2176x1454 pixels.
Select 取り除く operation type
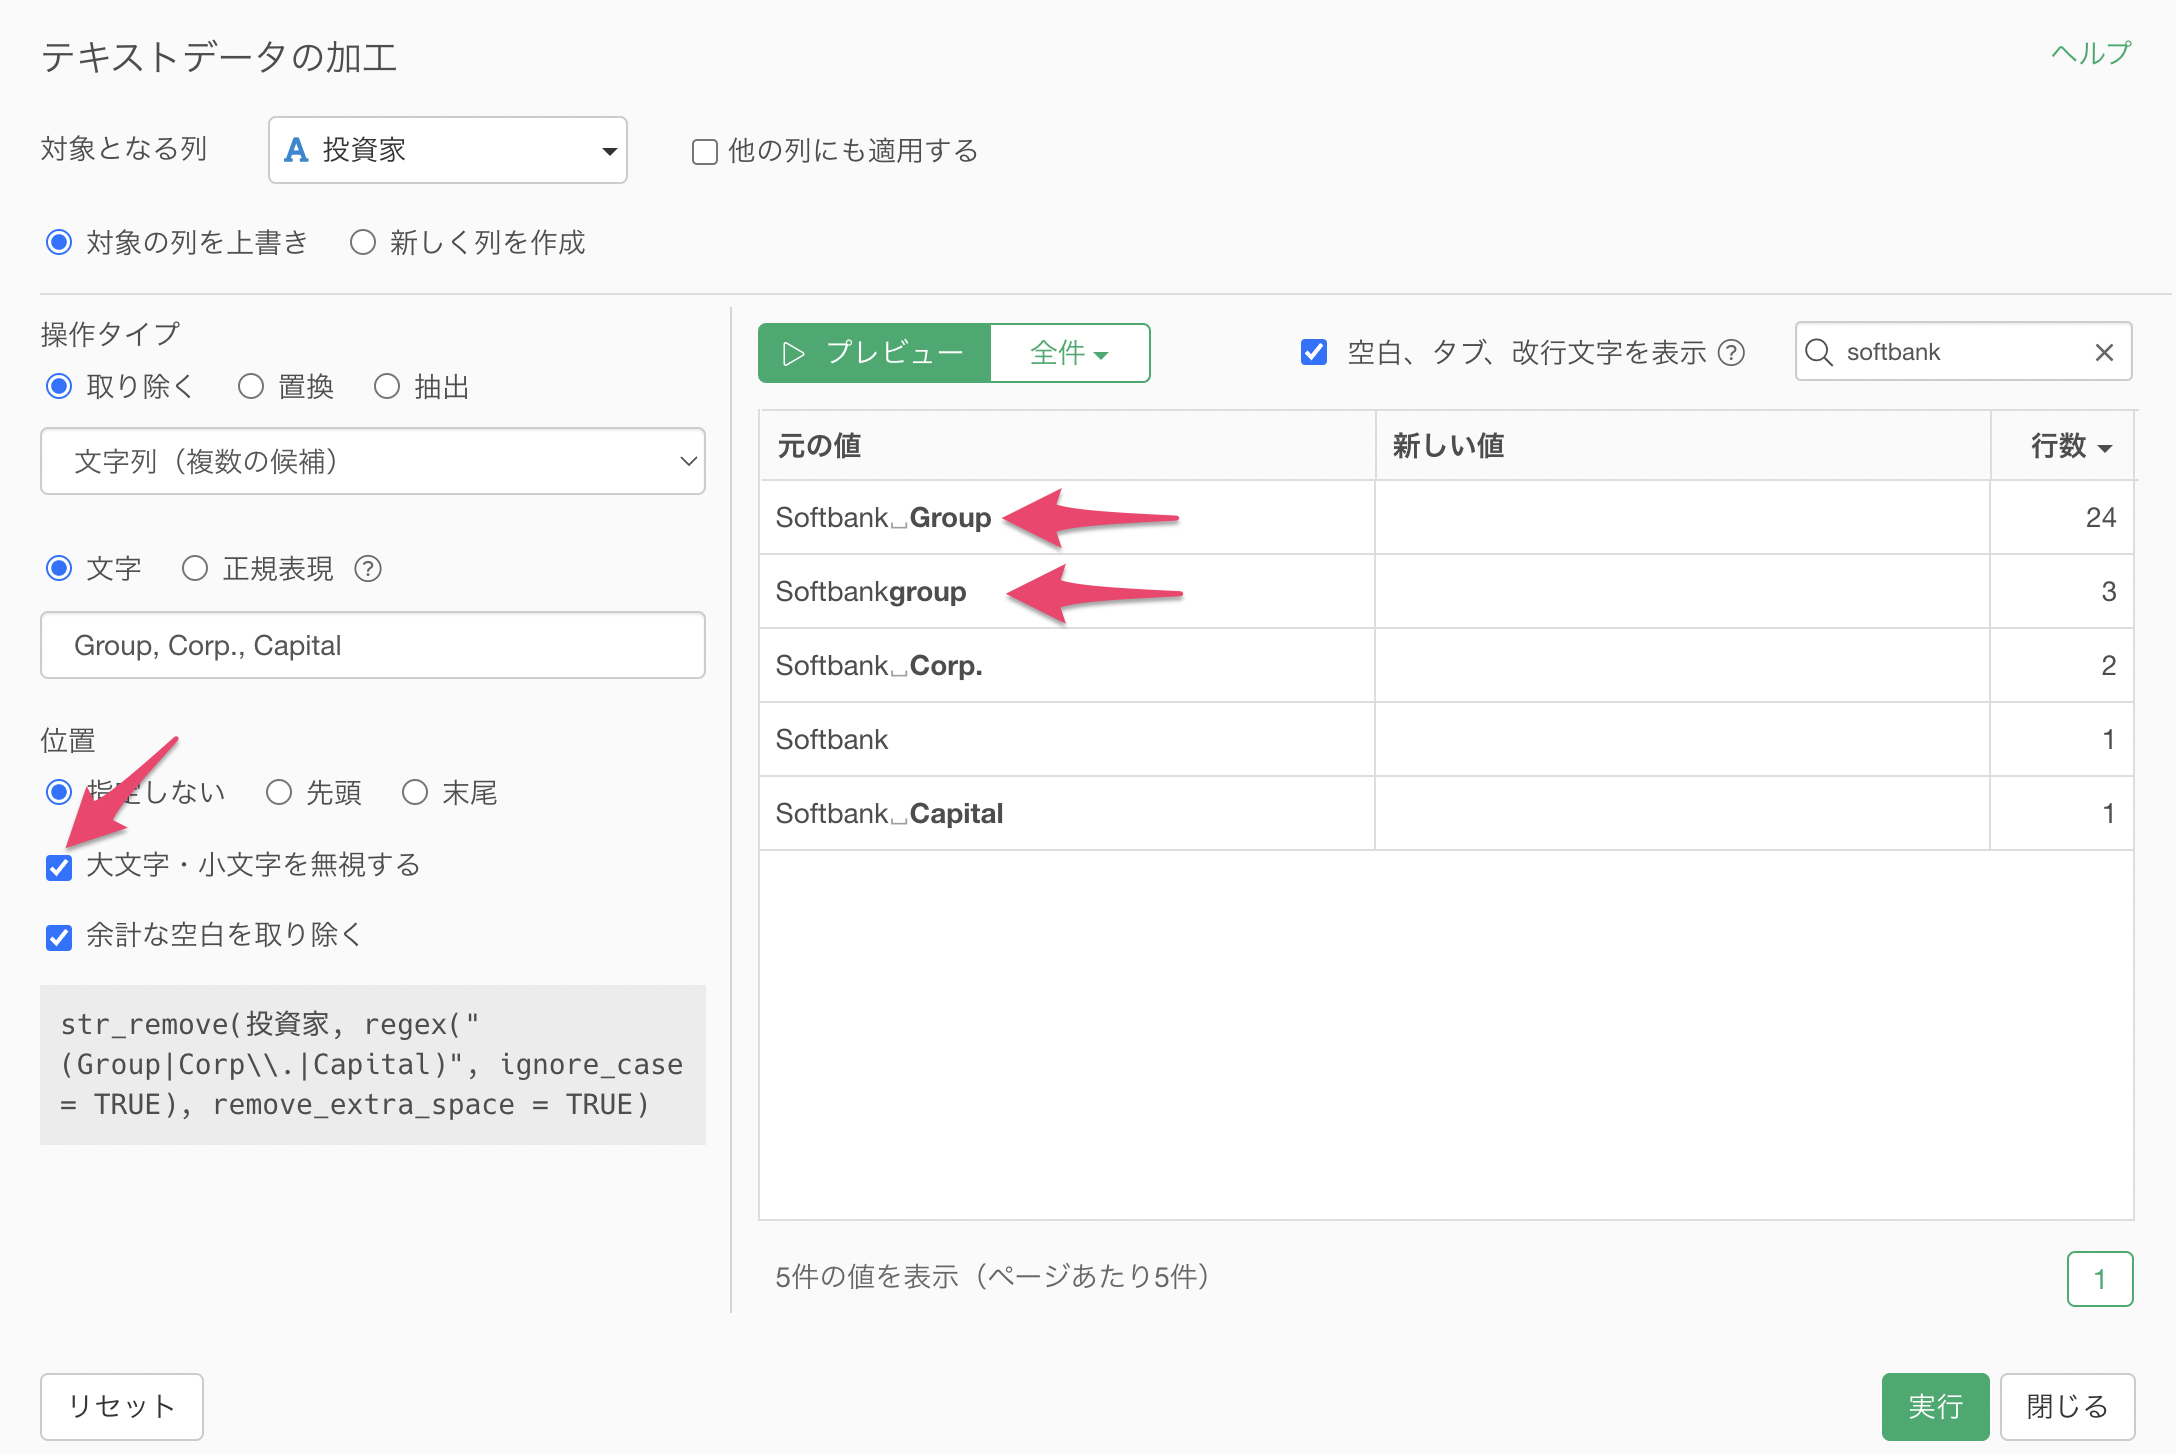point(59,386)
